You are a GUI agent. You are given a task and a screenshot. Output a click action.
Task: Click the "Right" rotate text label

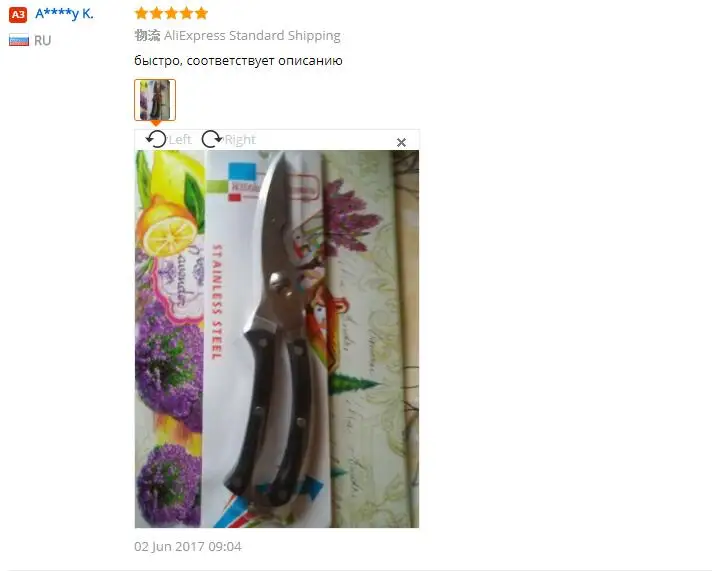[240, 139]
